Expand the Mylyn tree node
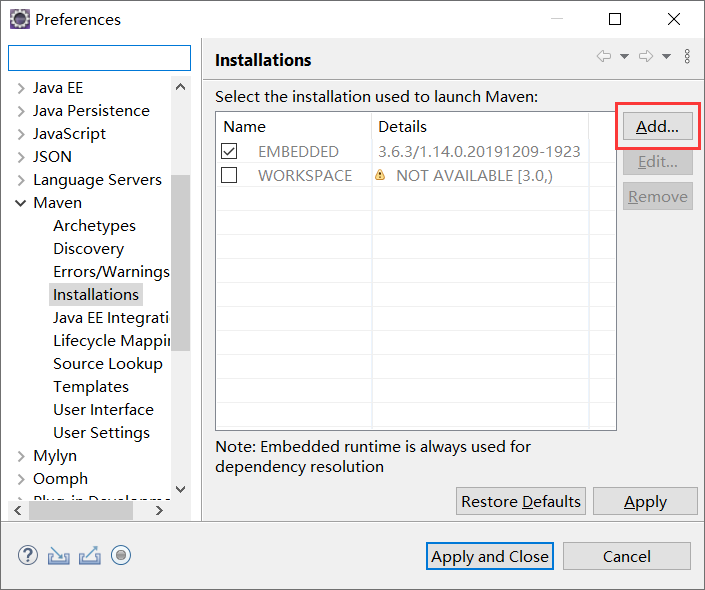 point(21,456)
